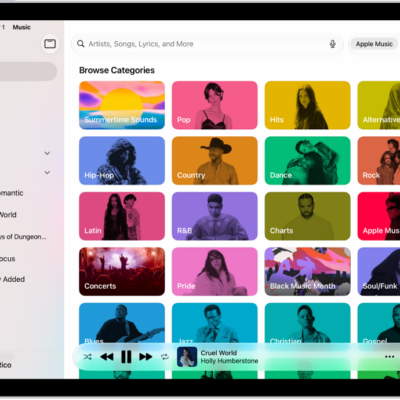Viewport: 400px width, 400px height.
Task: Open the Dance category card
Action: [307, 161]
